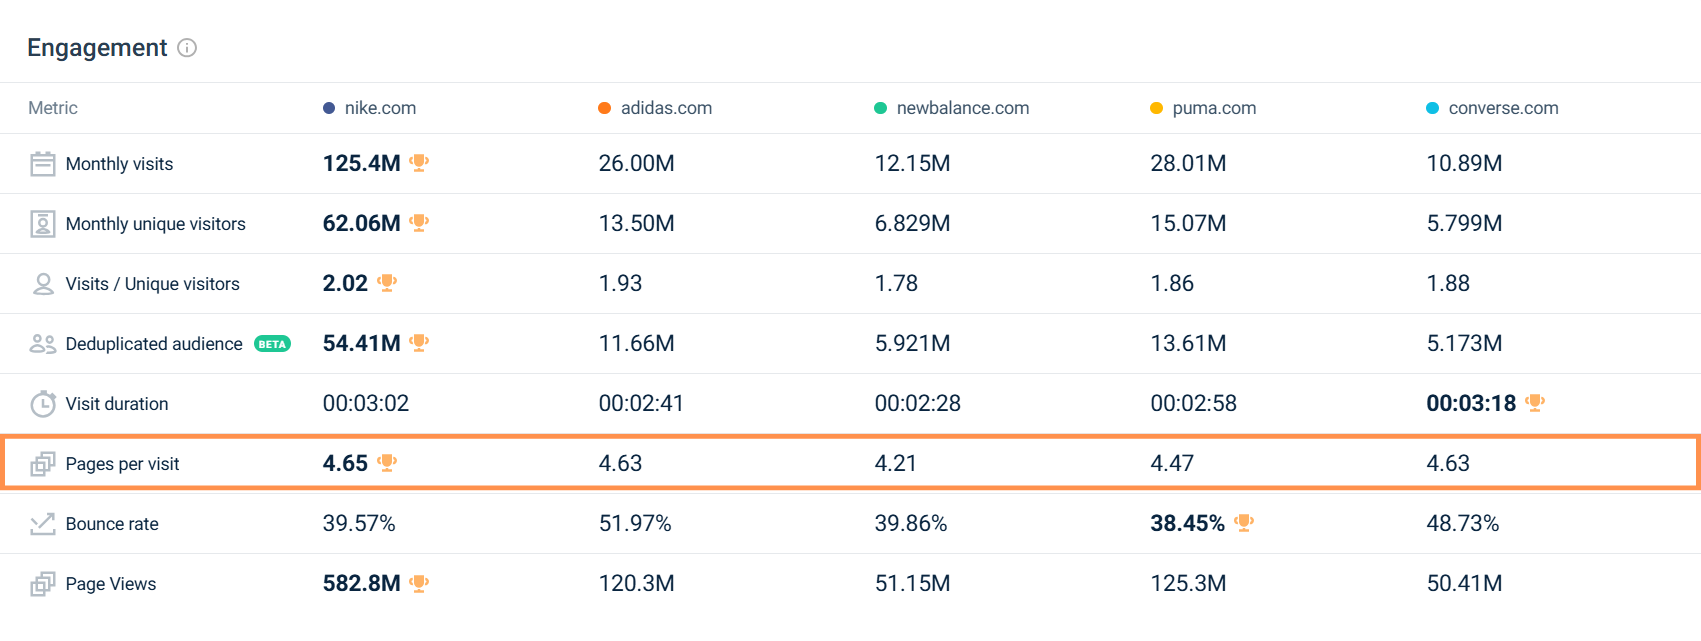1701x641 pixels.
Task: Select the Visits / Unique visitors label
Action: 152,284
